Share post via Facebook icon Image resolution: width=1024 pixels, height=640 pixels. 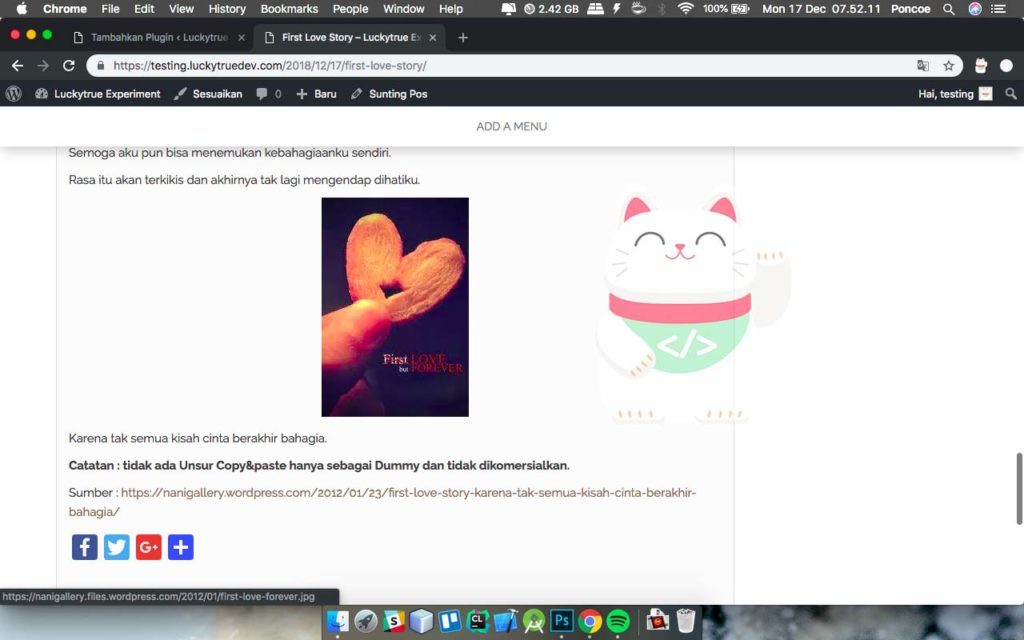coord(84,547)
